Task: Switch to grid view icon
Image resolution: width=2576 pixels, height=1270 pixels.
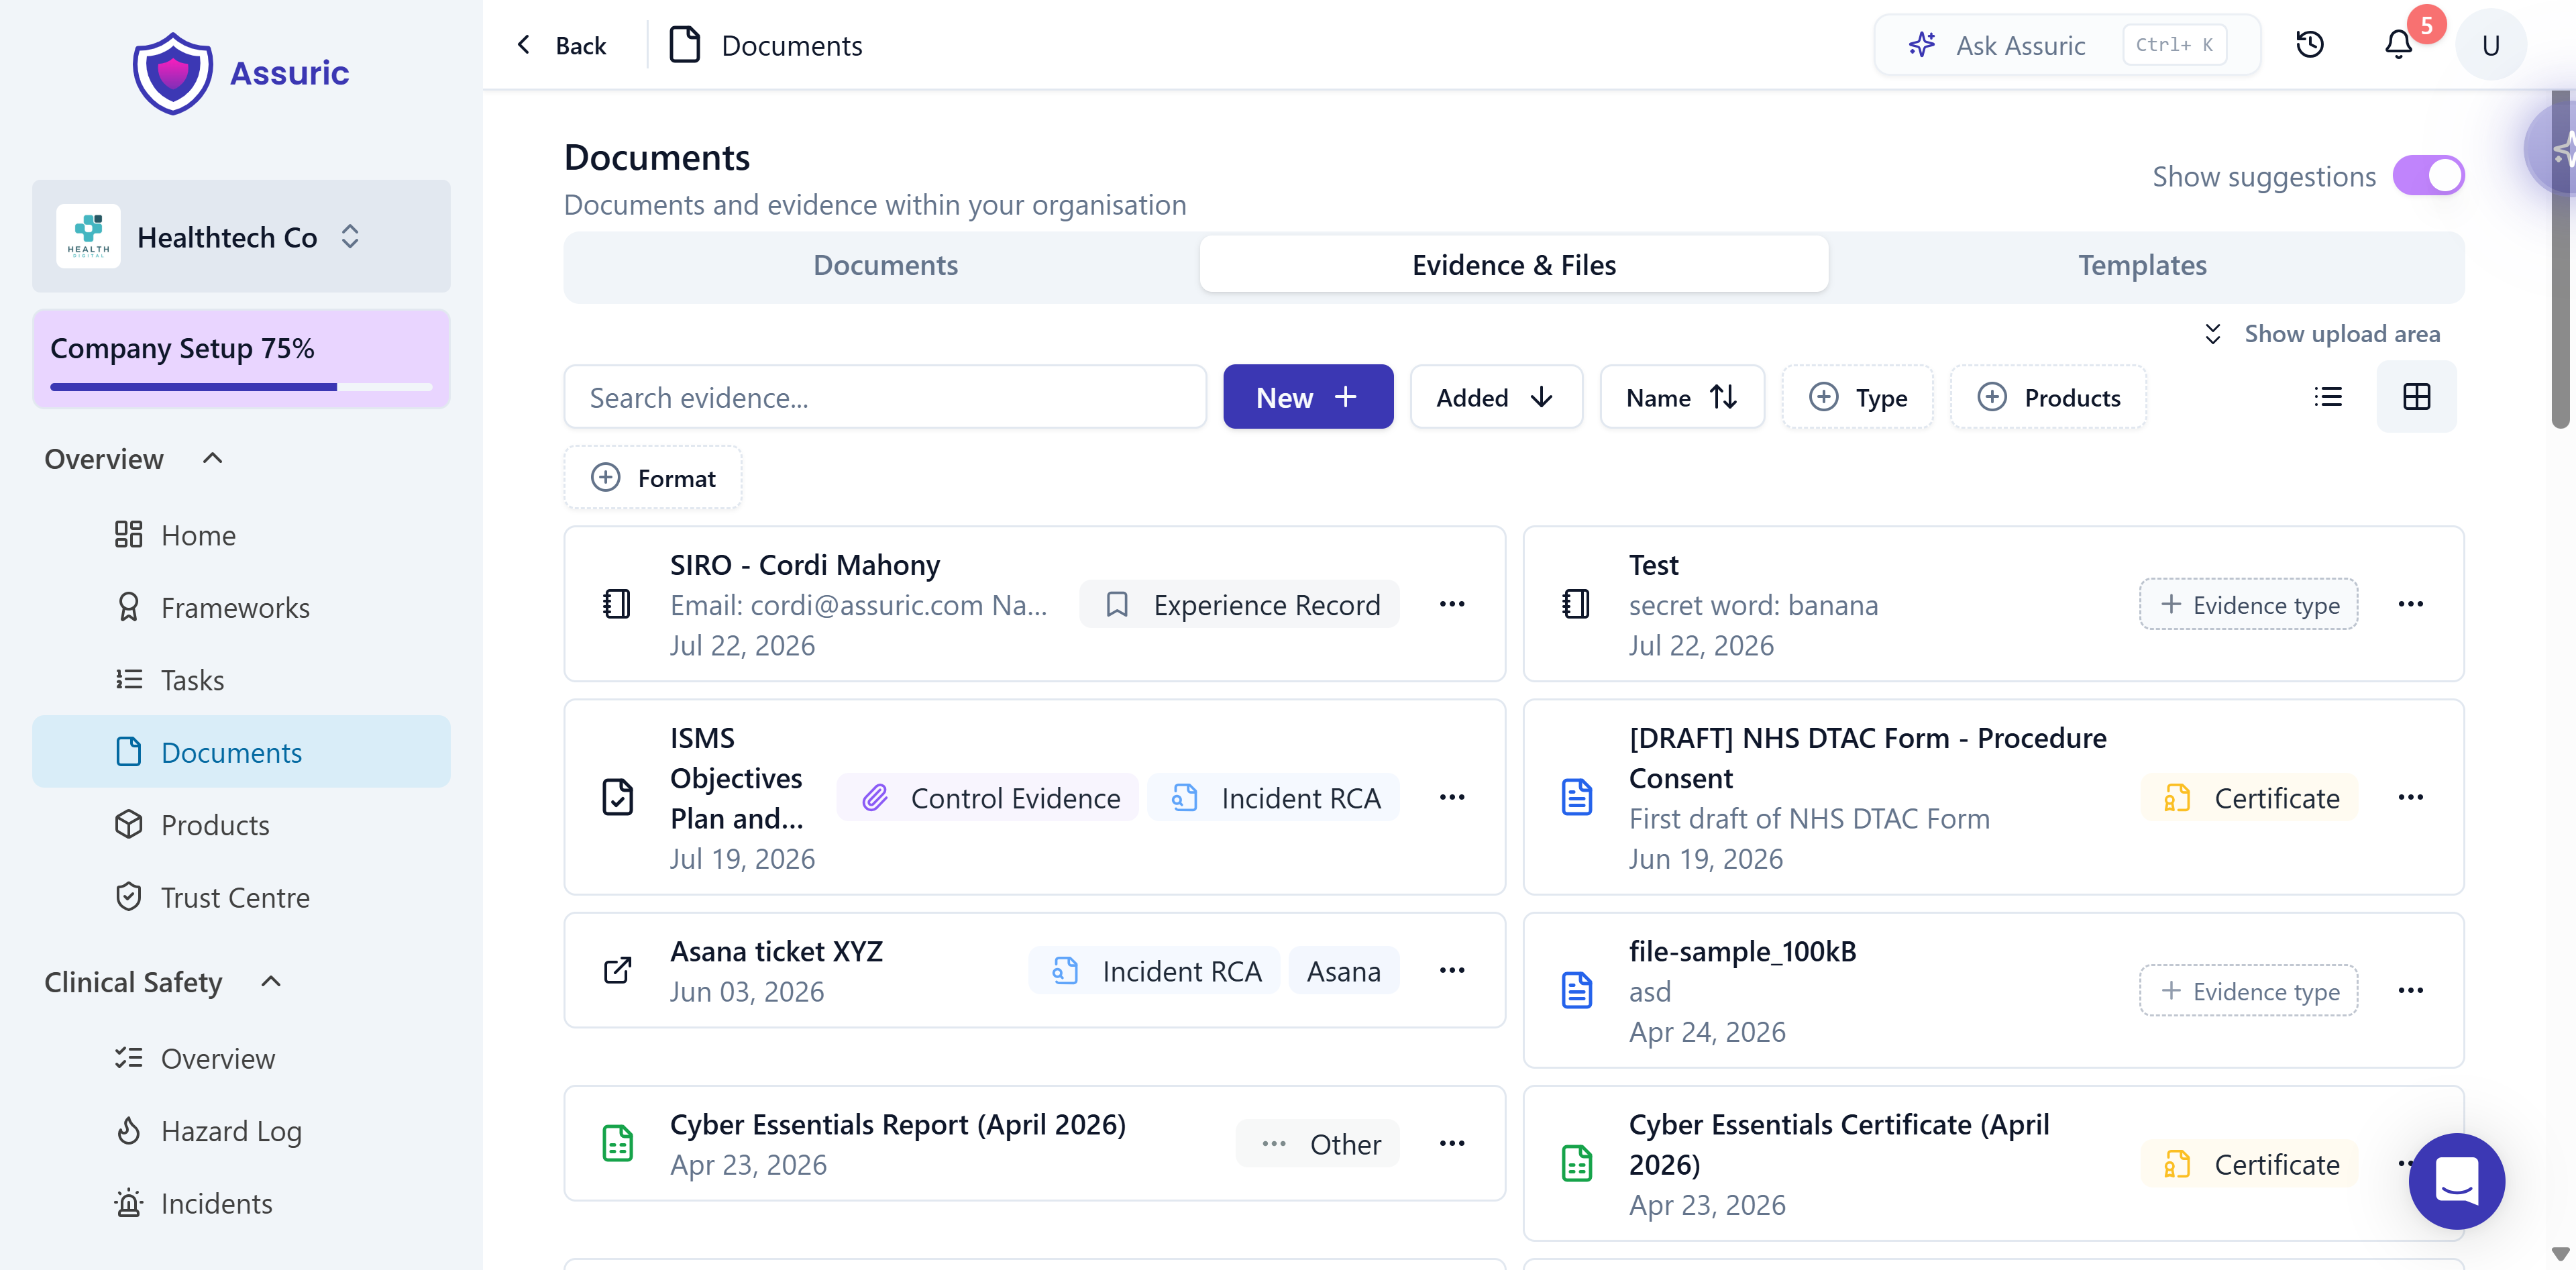Action: coord(2416,397)
